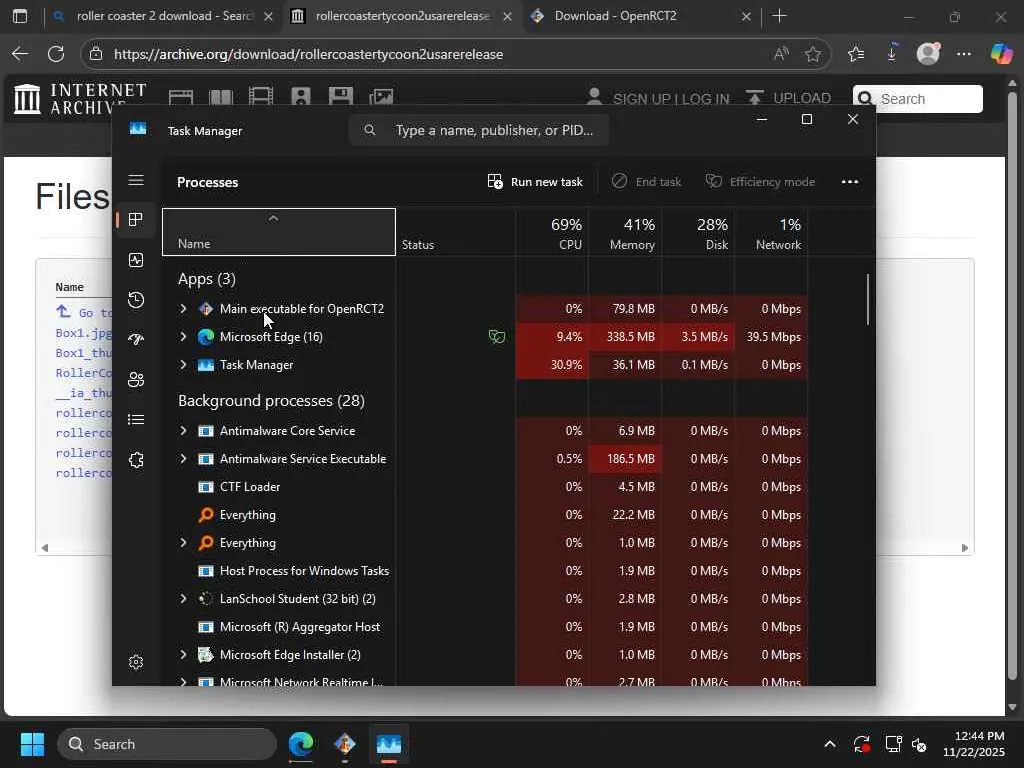This screenshot has width=1024, height=768.
Task: Select Processes page icon in sidebar
Action: click(136, 219)
